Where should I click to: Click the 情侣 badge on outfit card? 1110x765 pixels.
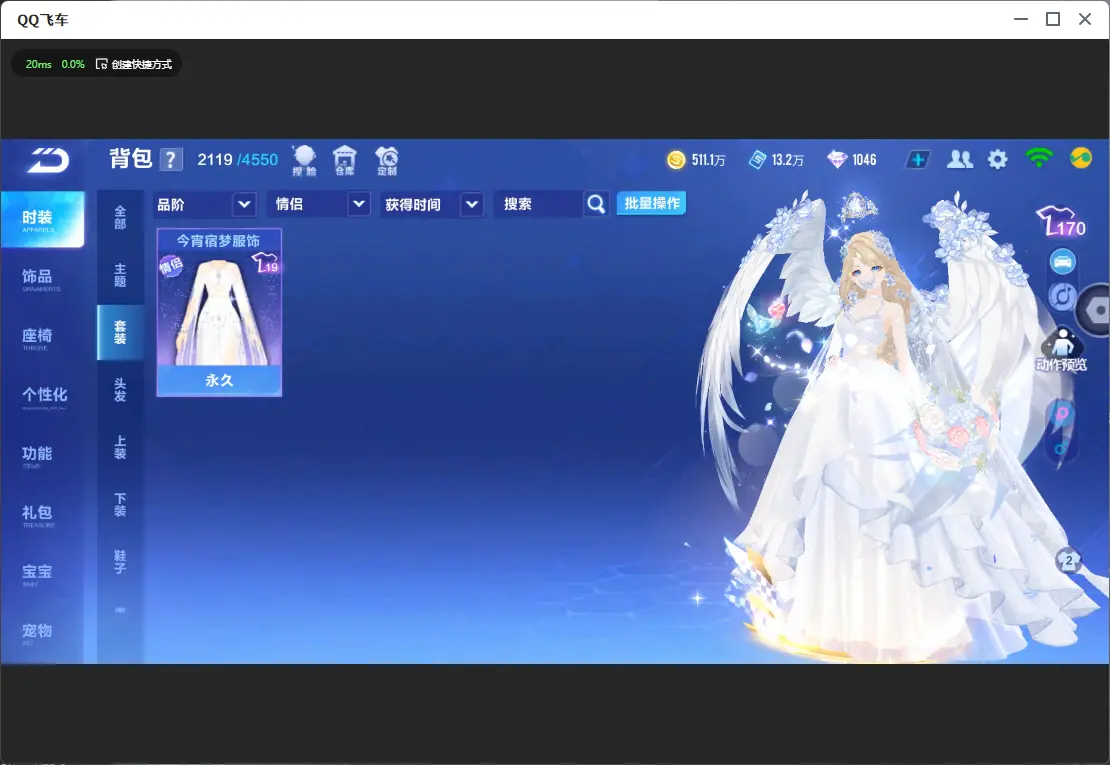coord(171,266)
